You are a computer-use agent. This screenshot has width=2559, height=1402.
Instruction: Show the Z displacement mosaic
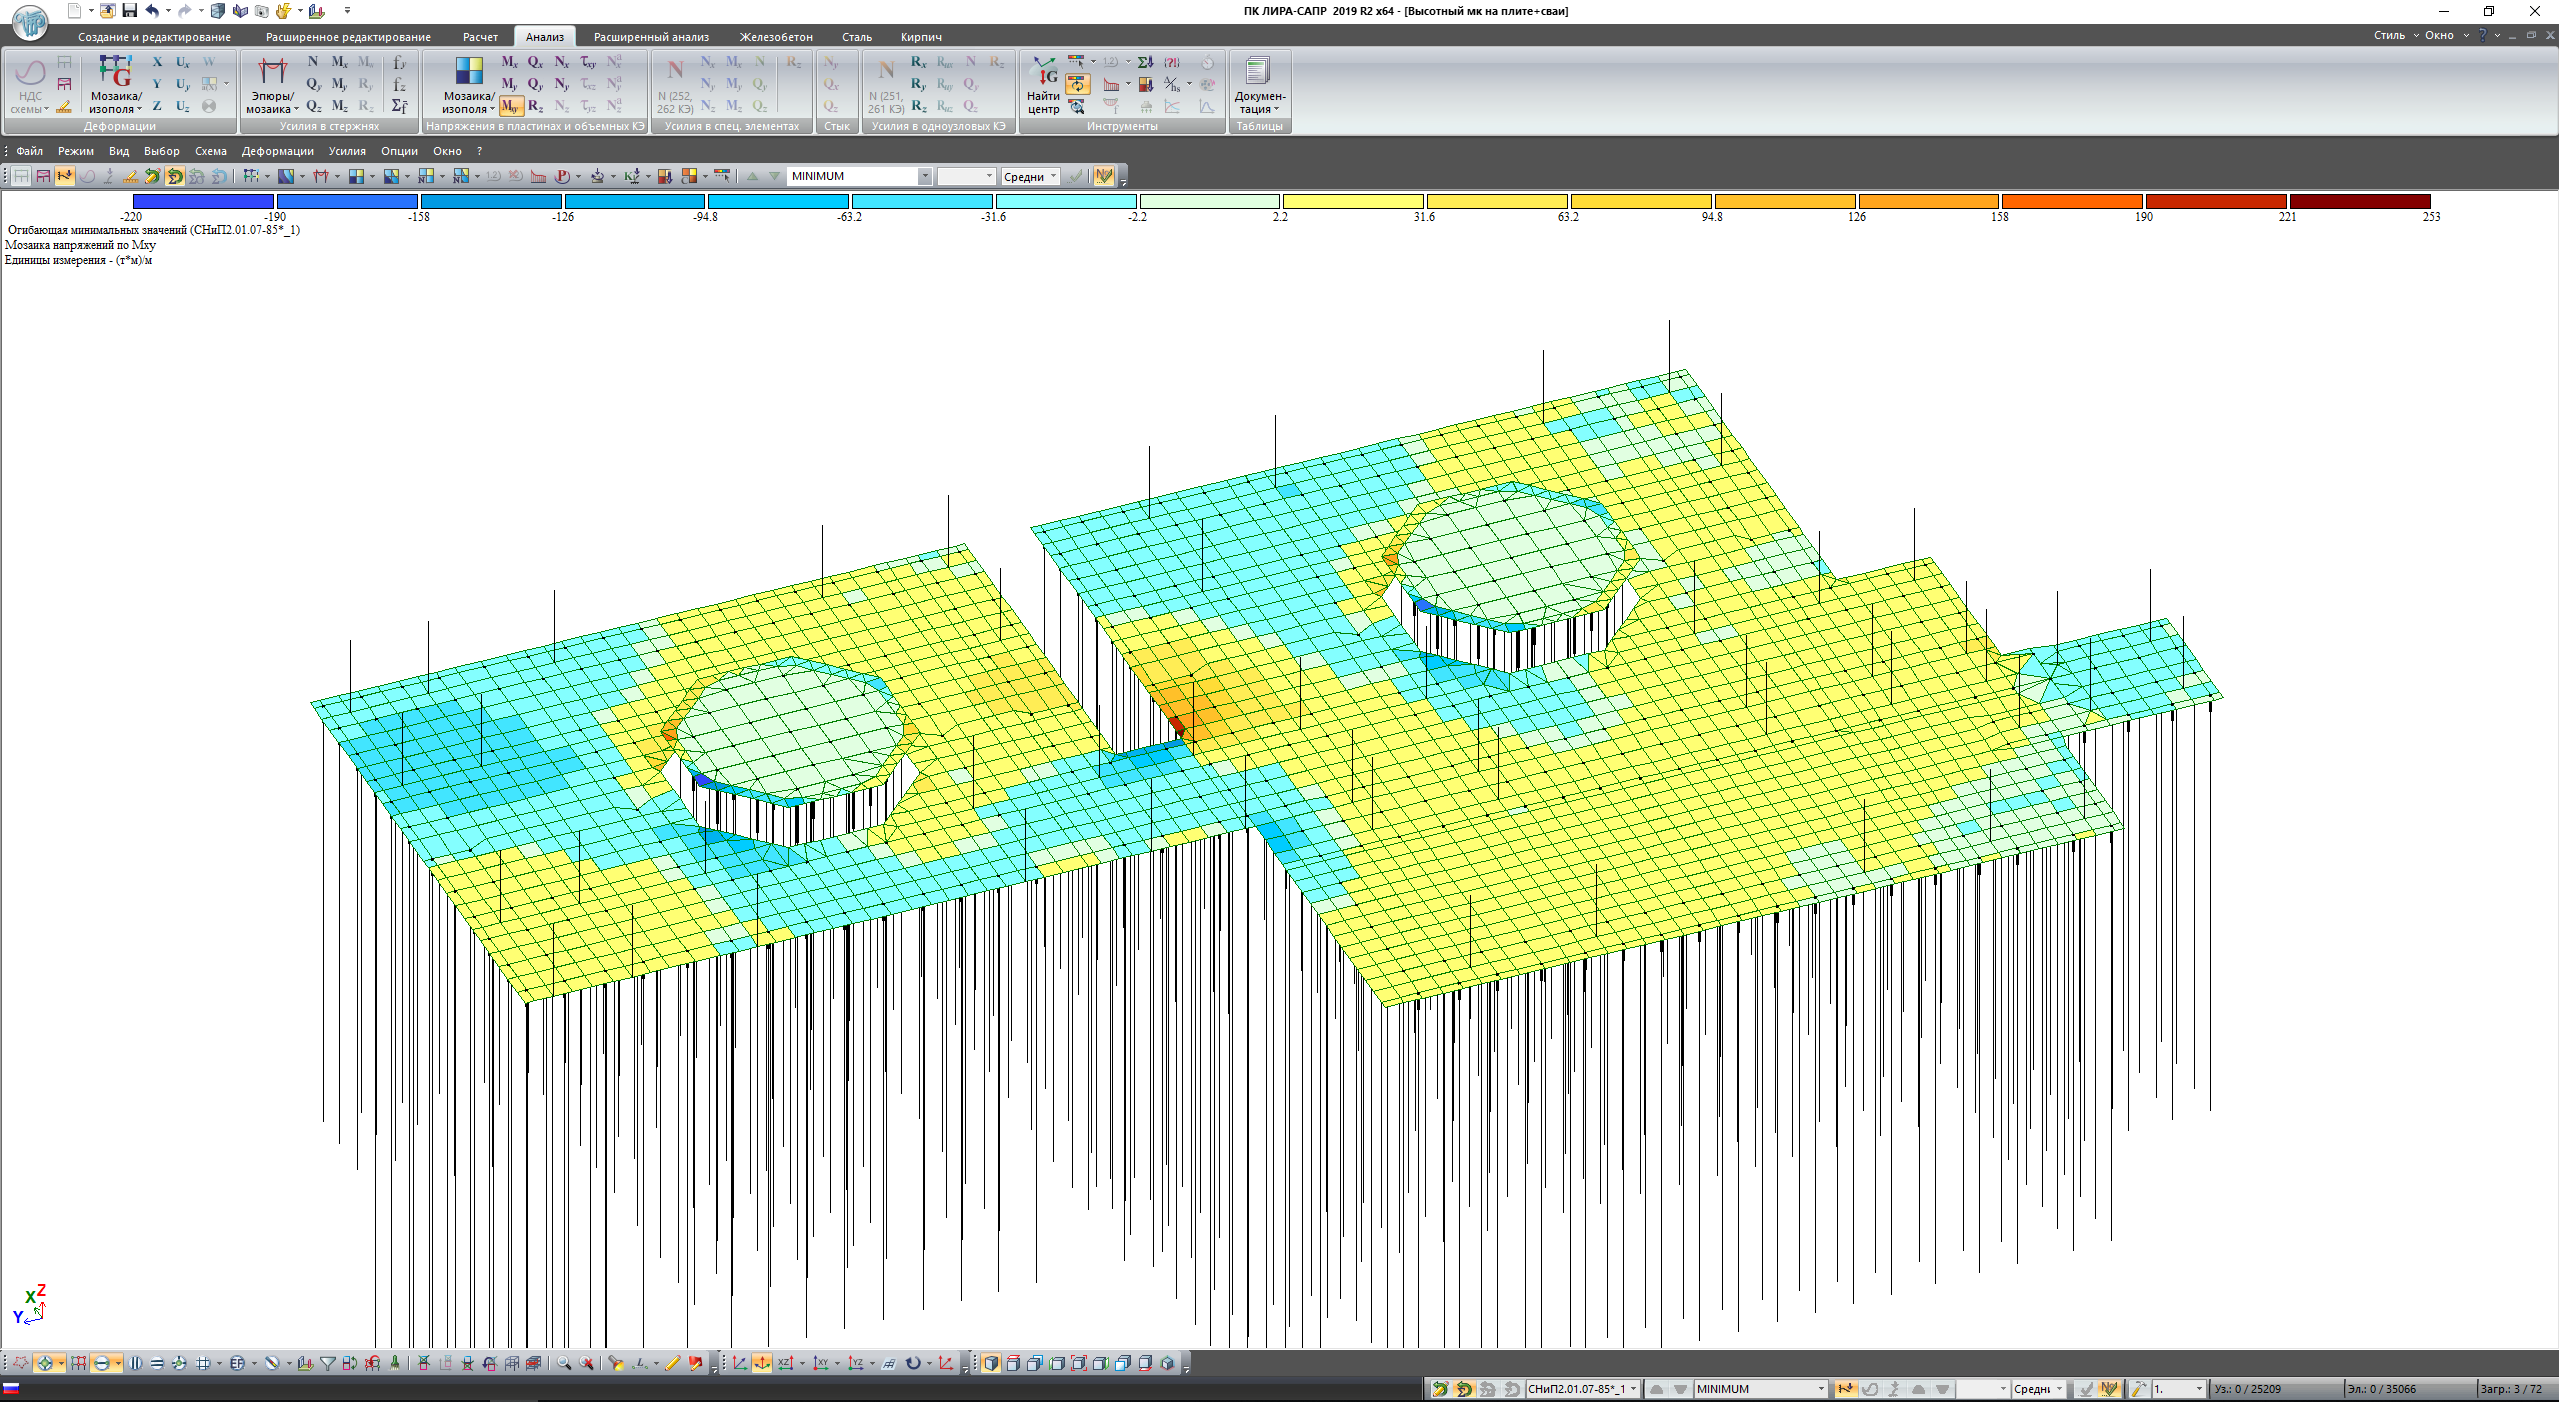pyautogui.click(x=157, y=106)
